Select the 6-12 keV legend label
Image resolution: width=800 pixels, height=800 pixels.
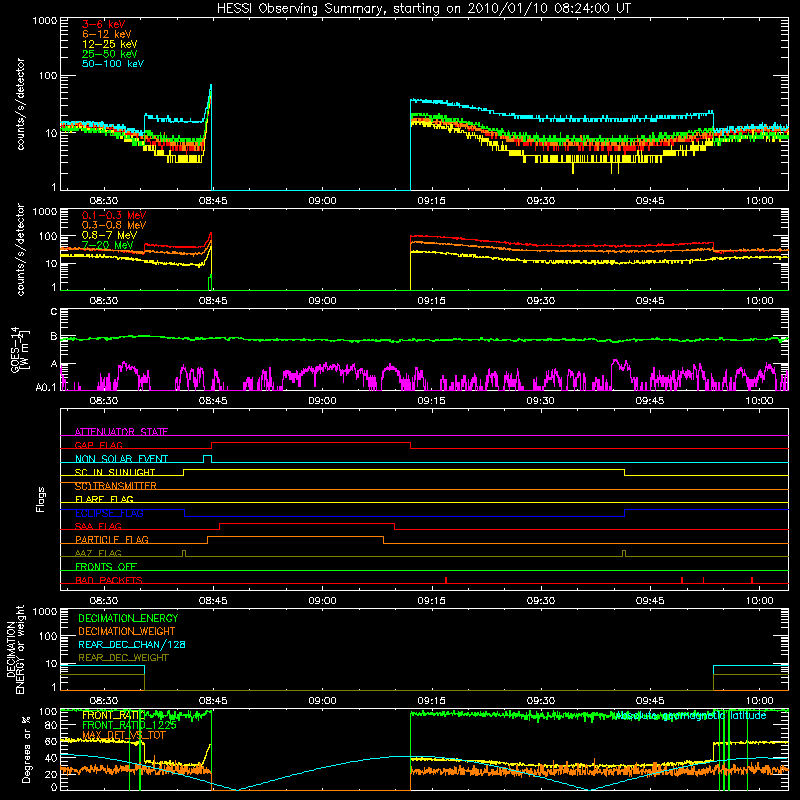point(107,34)
